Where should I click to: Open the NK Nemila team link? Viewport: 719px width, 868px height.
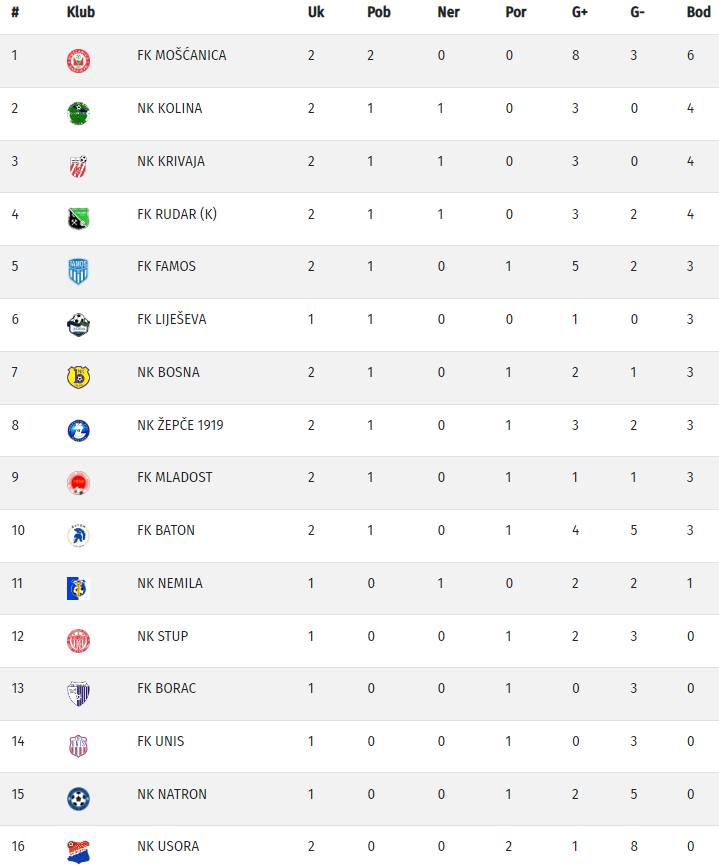click(x=170, y=583)
